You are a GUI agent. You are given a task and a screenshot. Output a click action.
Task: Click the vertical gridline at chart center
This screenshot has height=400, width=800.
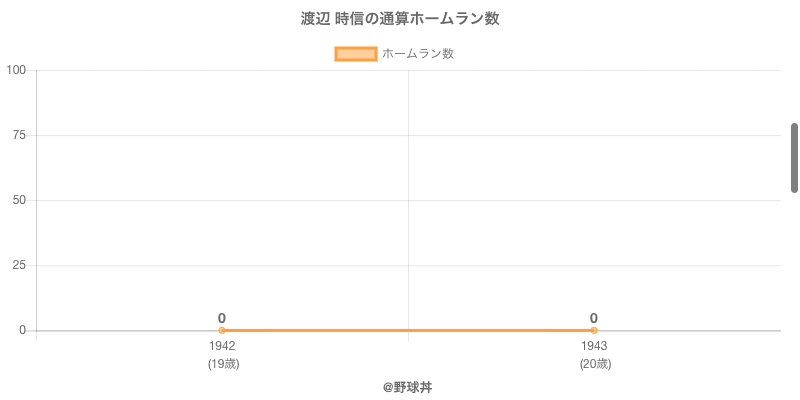[408, 200]
